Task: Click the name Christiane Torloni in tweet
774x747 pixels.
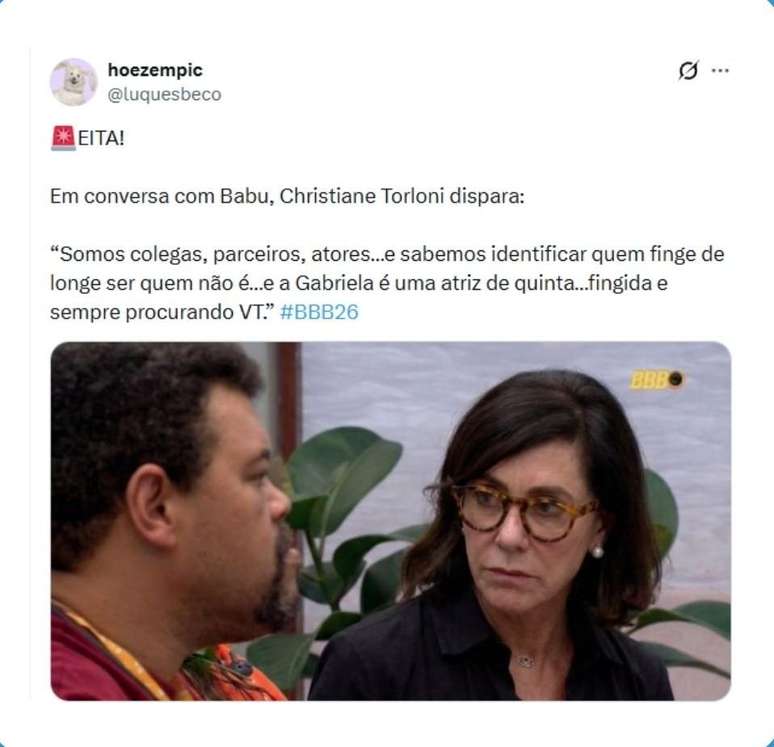Action: 362,196
